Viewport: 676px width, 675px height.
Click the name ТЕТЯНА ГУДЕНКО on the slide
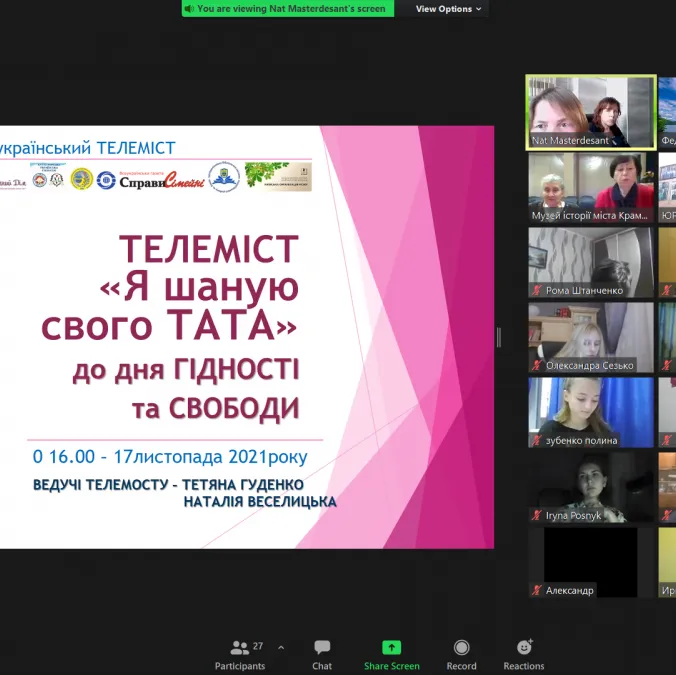pos(243,485)
